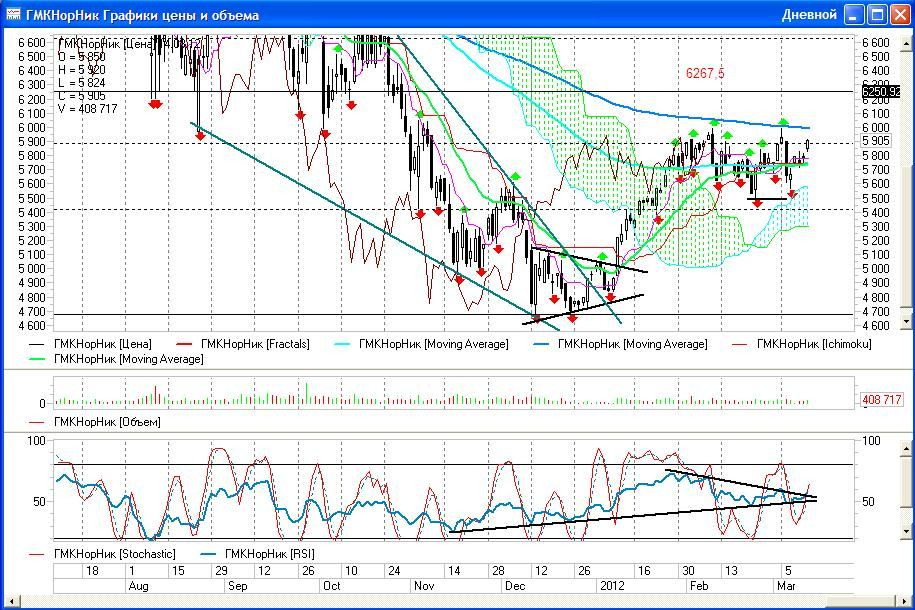Click the Stochastic panel's scroll-down arrow
The width and height of the screenshot is (915, 610).
point(906,531)
